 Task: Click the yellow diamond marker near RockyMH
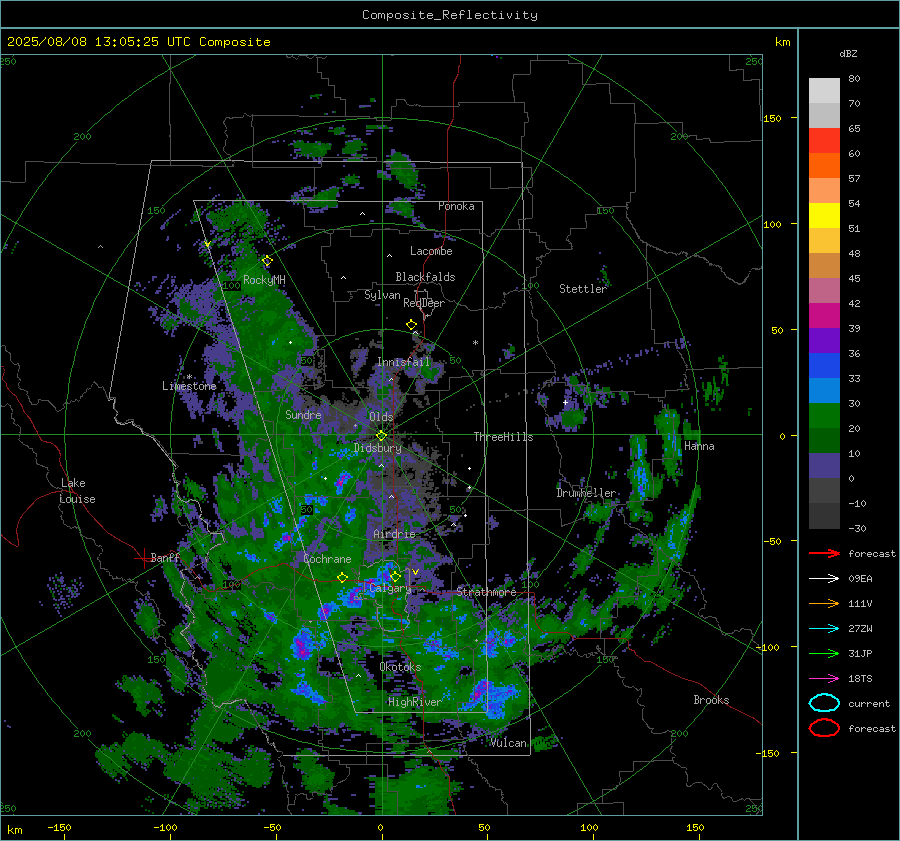pyautogui.click(x=267, y=261)
